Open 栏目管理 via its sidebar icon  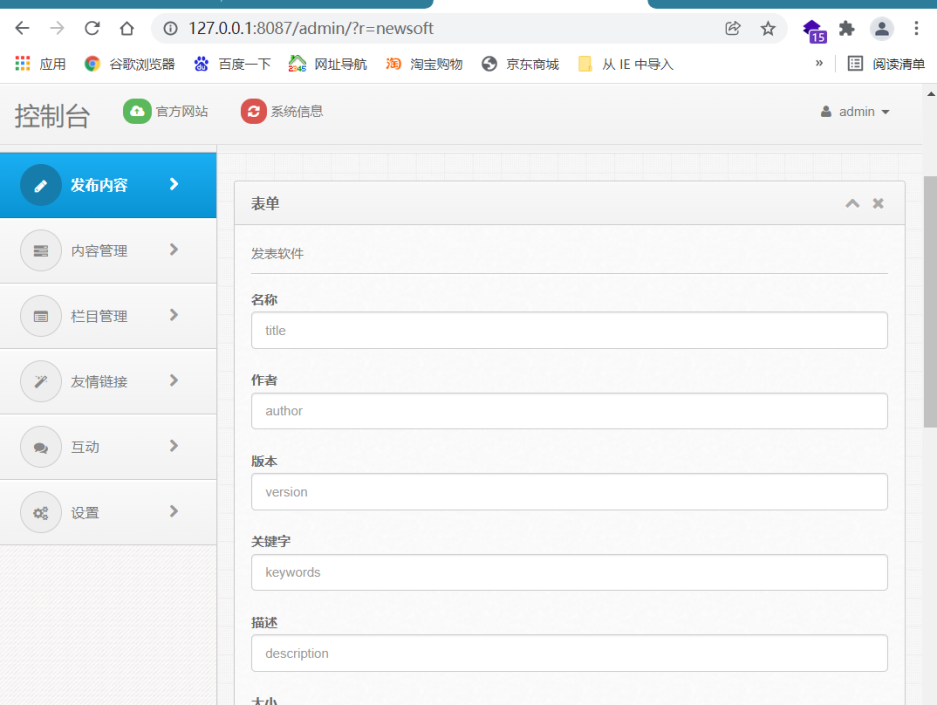pyautogui.click(x=40, y=316)
